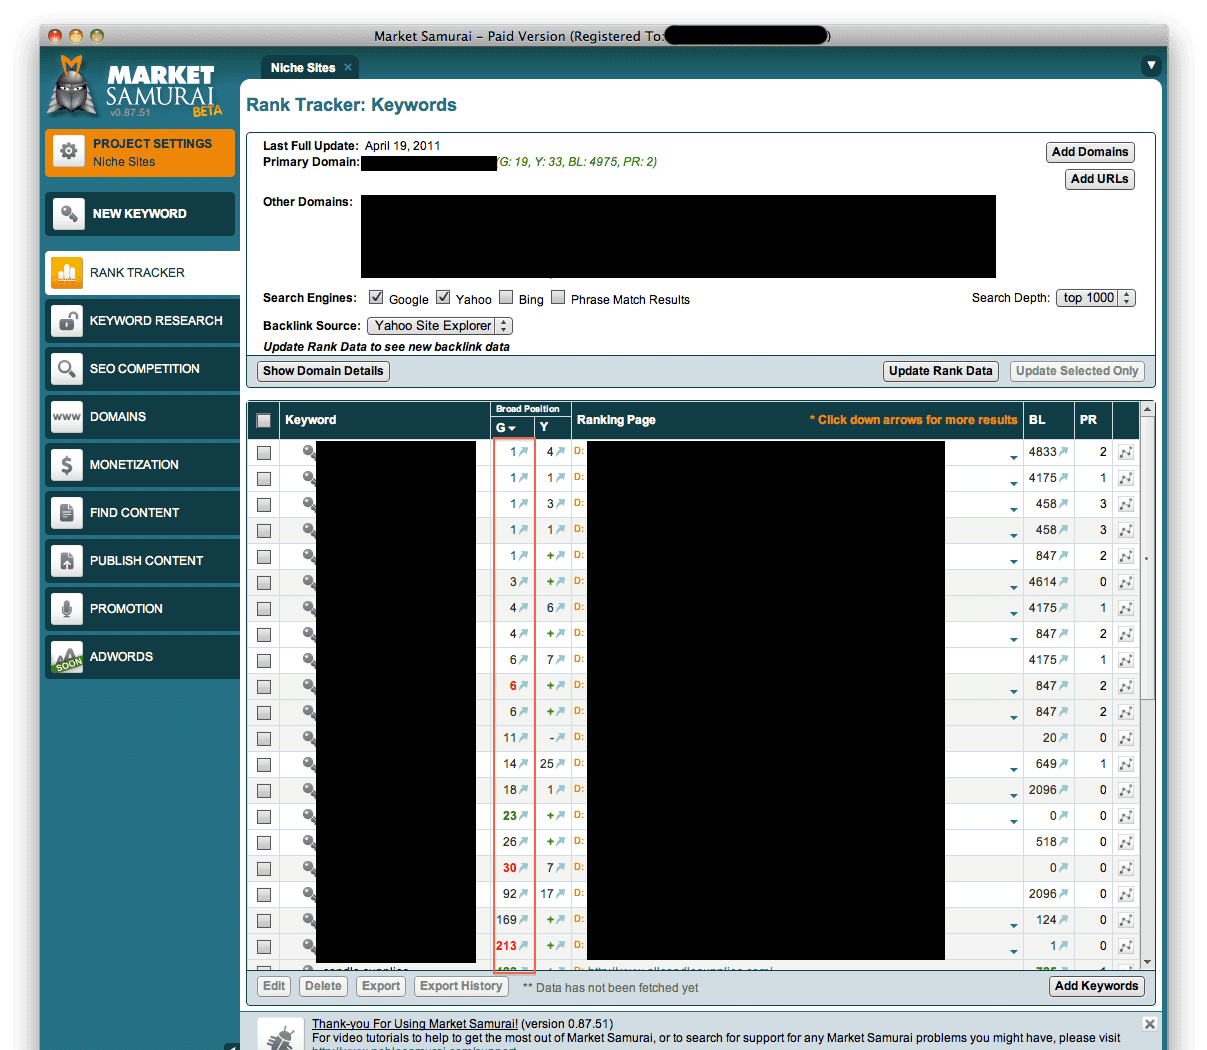The width and height of the screenshot is (1207, 1050).
Task: Click the Publish Content upload icon
Action: (x=67, y=561)
